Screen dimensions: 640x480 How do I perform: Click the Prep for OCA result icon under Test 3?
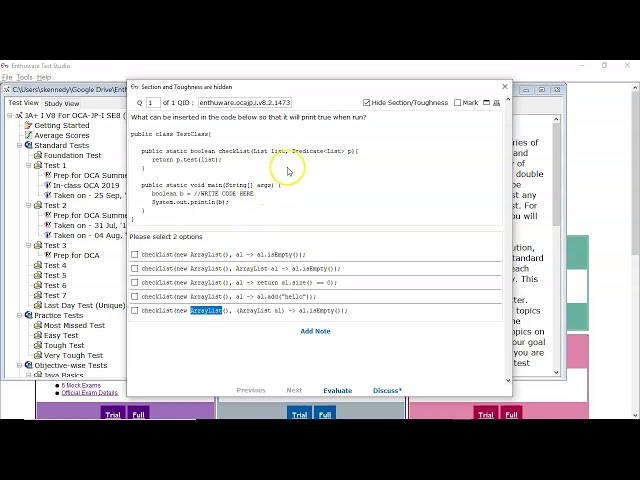coord(48,255)
